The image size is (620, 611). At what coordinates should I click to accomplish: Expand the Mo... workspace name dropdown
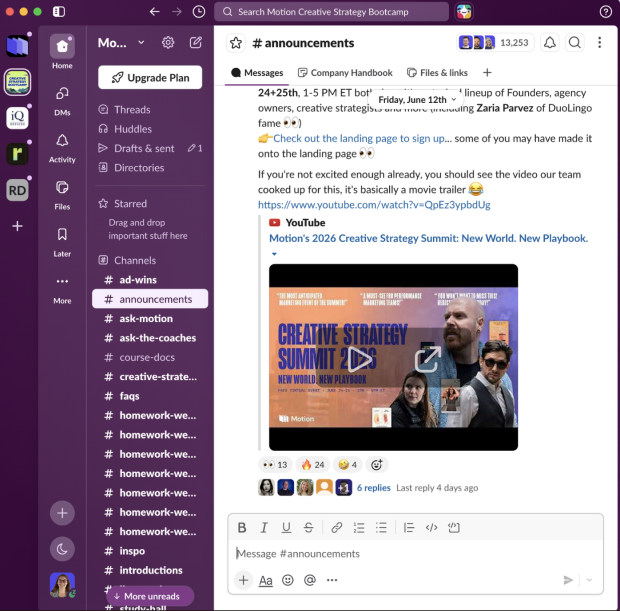(121, 42)
